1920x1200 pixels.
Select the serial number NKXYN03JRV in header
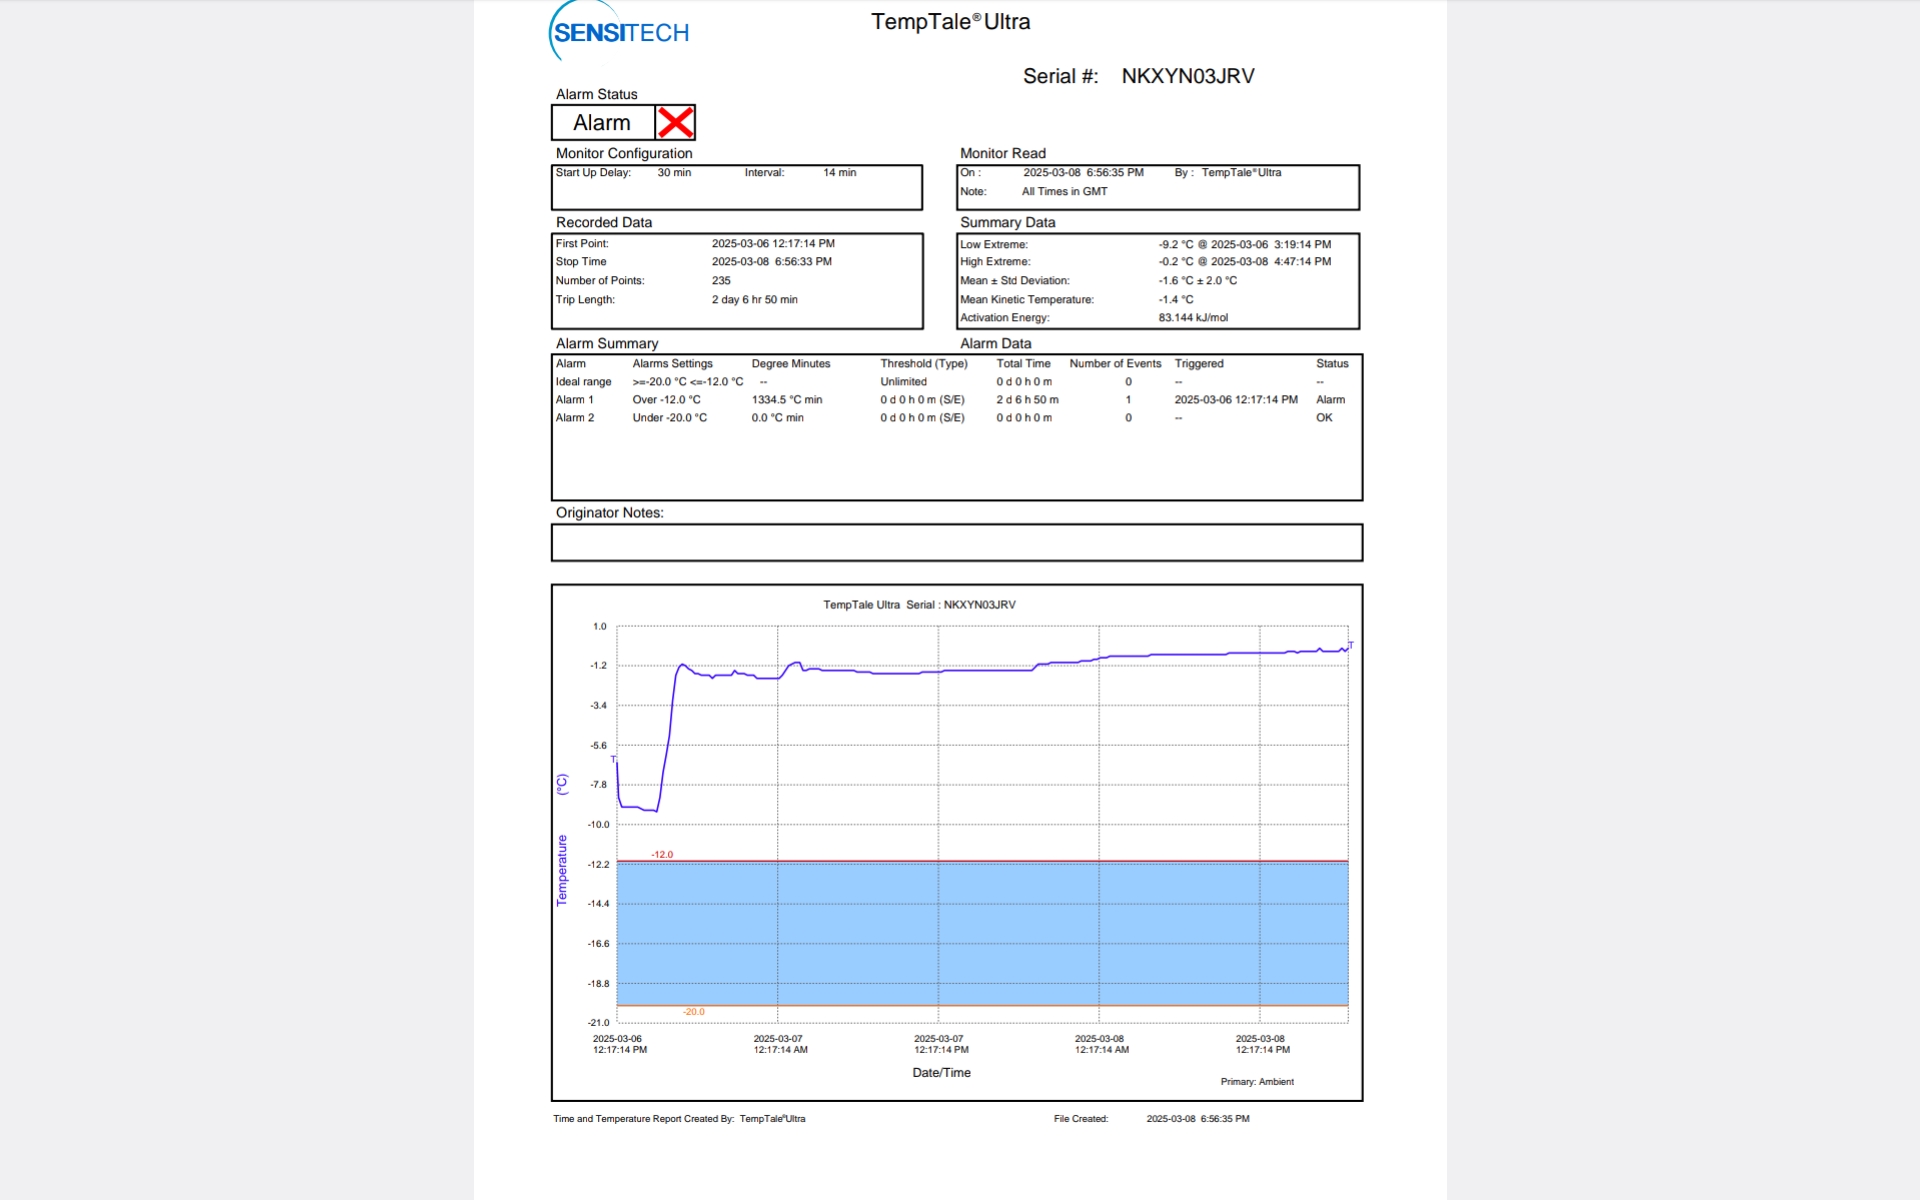pyautogui.click(x=1187, y=76)
